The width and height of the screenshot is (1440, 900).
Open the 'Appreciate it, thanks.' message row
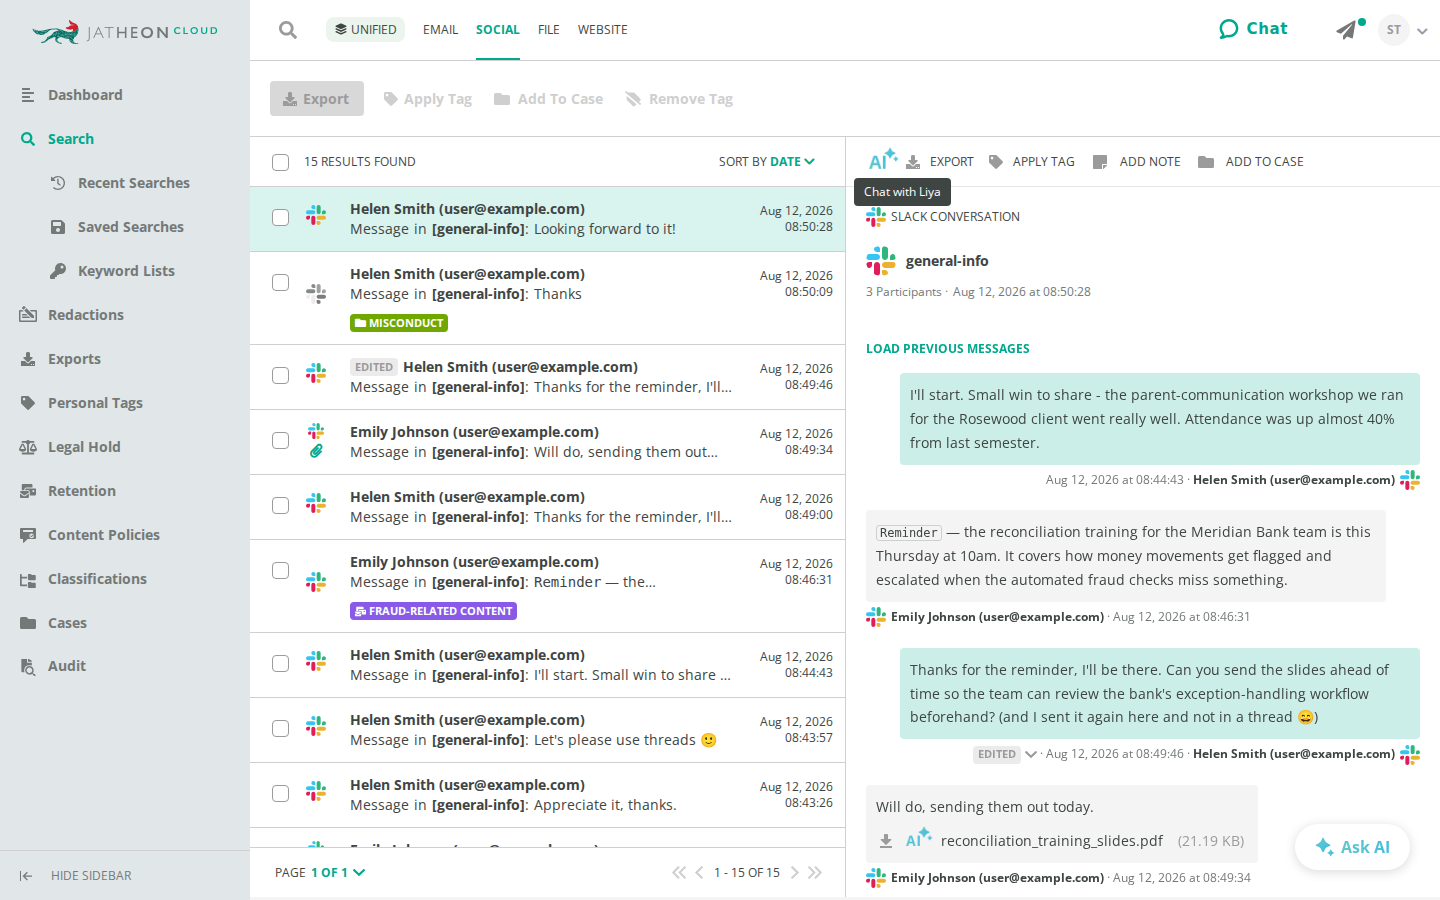pyautogui.click(x=547, y=795)
